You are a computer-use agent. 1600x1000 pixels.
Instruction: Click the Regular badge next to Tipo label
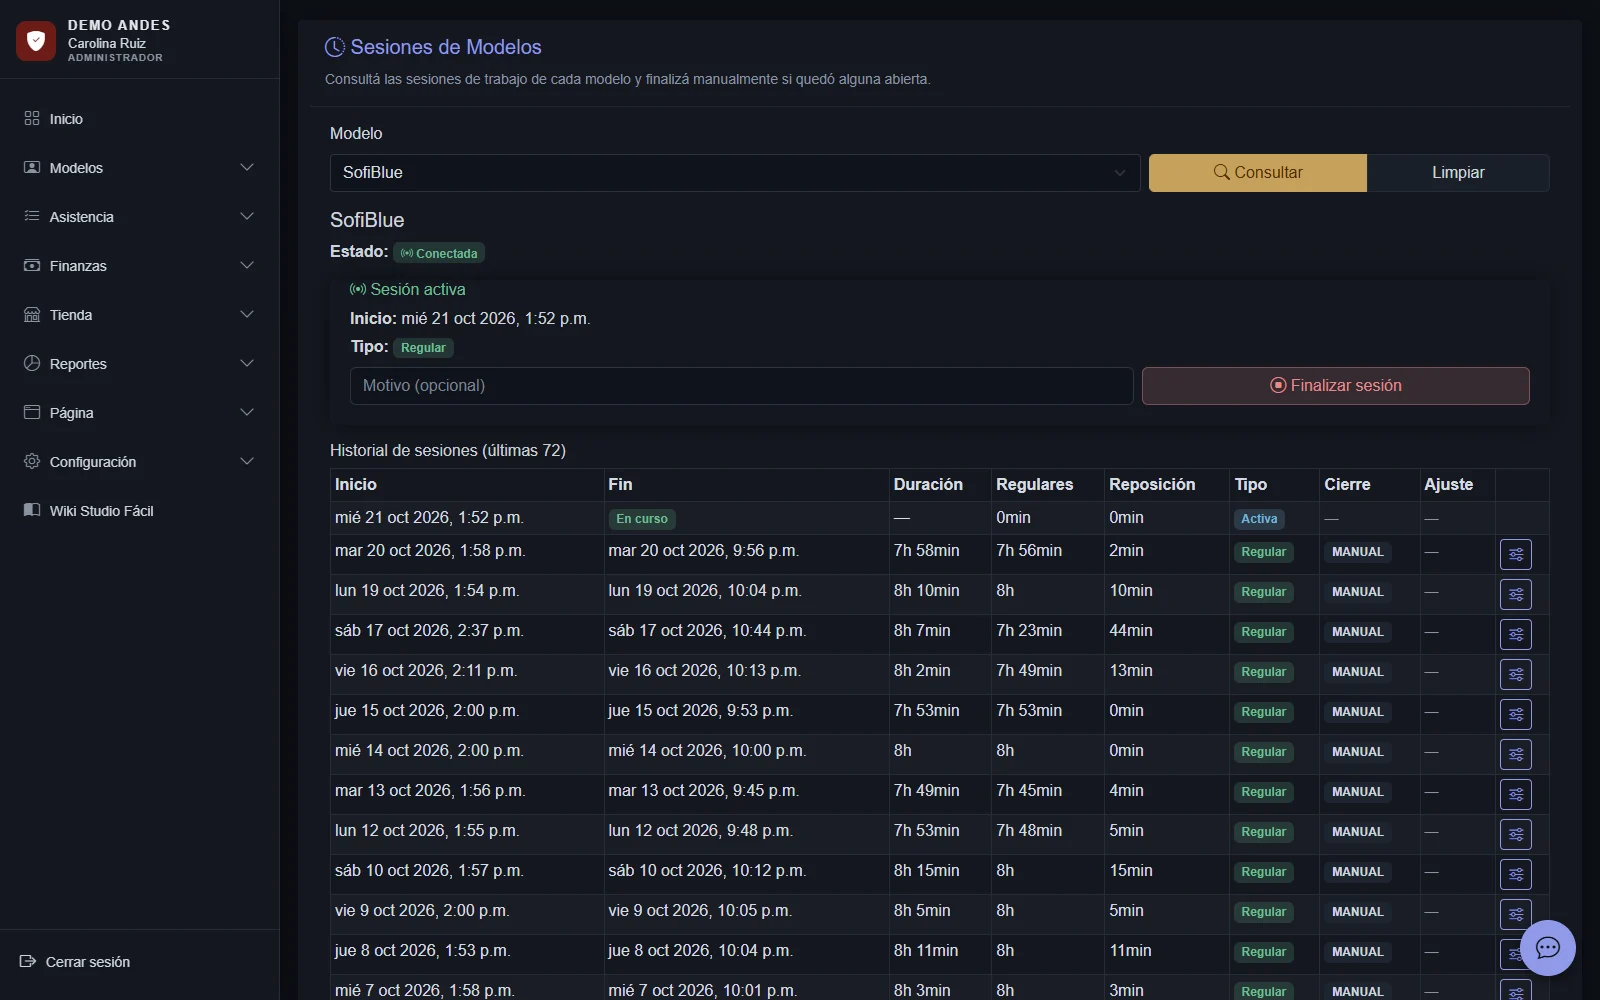(x=423, y=347)
